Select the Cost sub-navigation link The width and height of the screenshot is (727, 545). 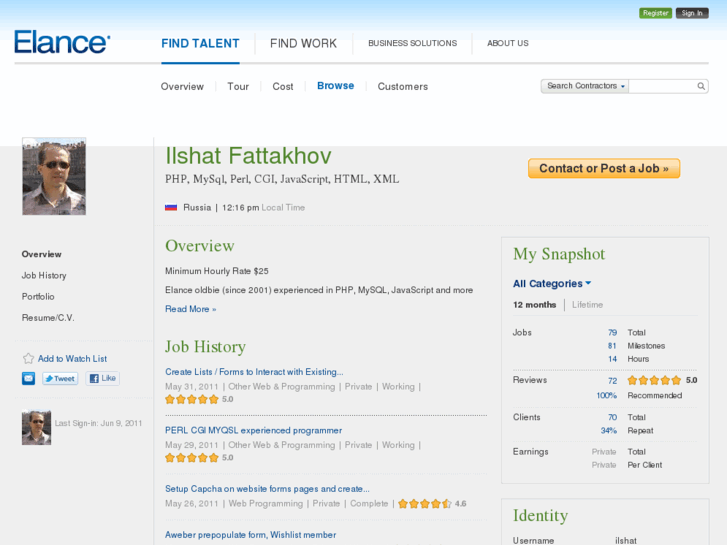[x=283, y=87]
